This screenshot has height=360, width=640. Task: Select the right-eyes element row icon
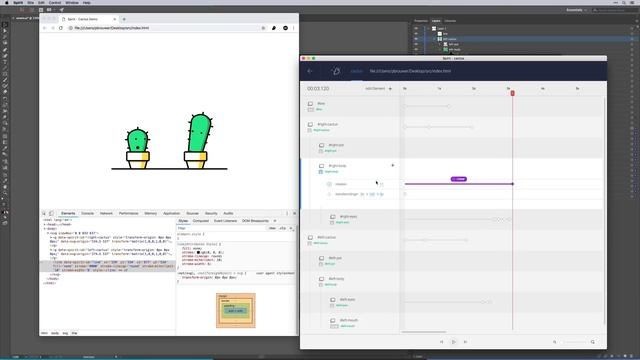pyautogui.click(x=333, y=217)
